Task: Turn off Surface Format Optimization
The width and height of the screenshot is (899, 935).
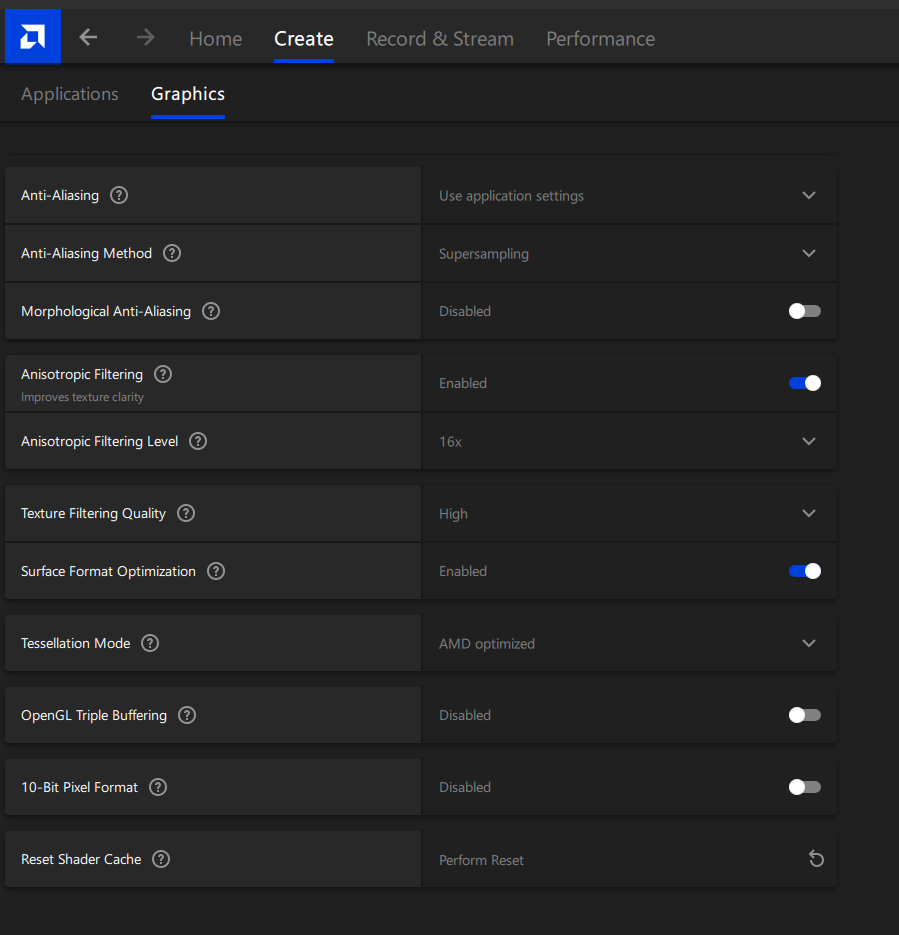Action: [804, 571]
